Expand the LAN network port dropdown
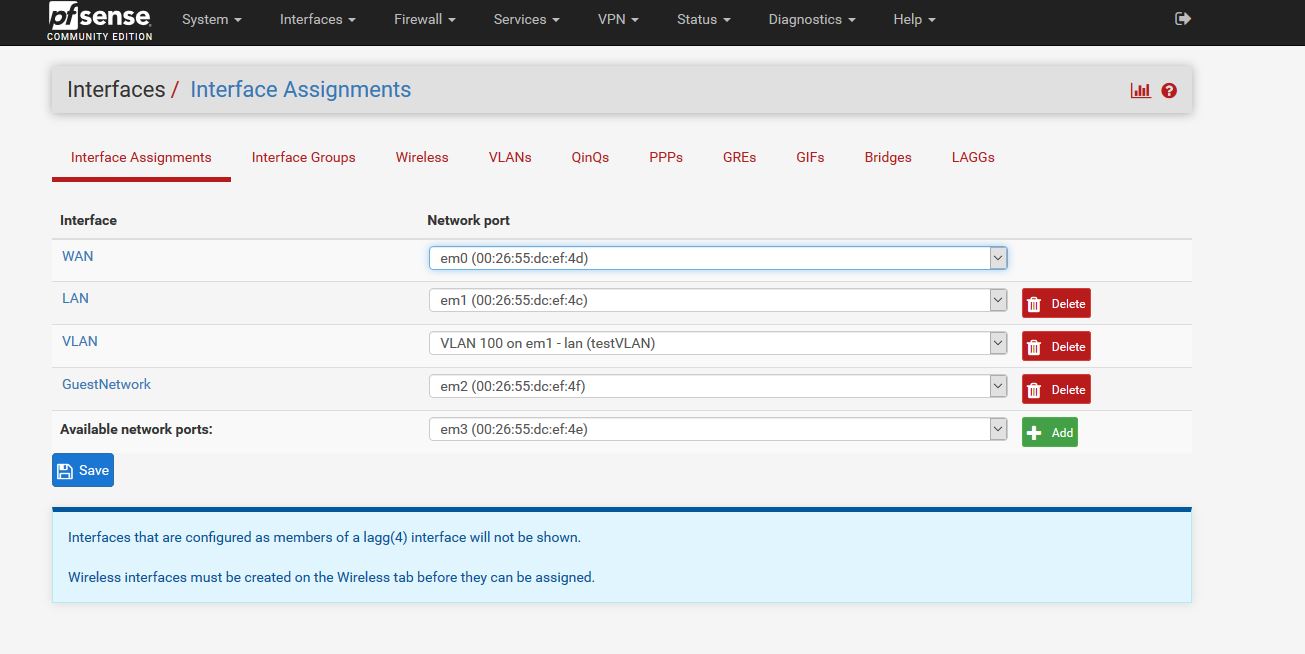1305x654 pixels. click(x=717, y=300)
